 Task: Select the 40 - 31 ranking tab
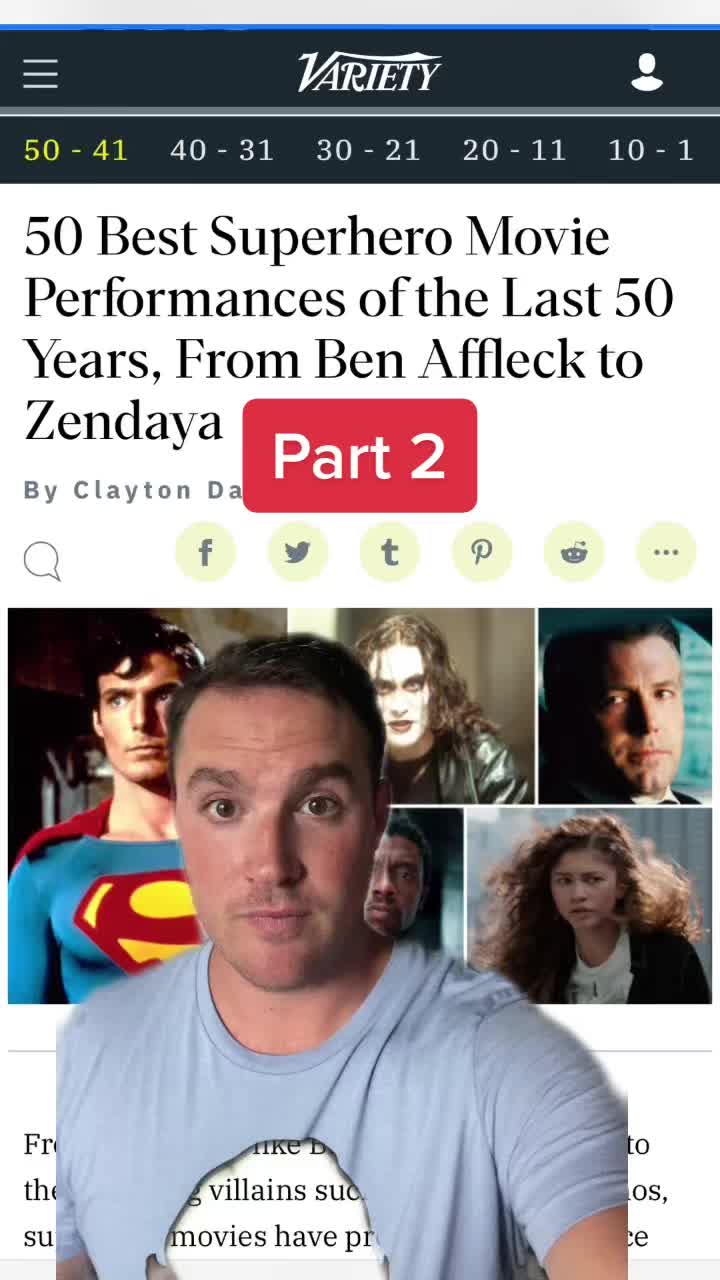coord(222,150)
